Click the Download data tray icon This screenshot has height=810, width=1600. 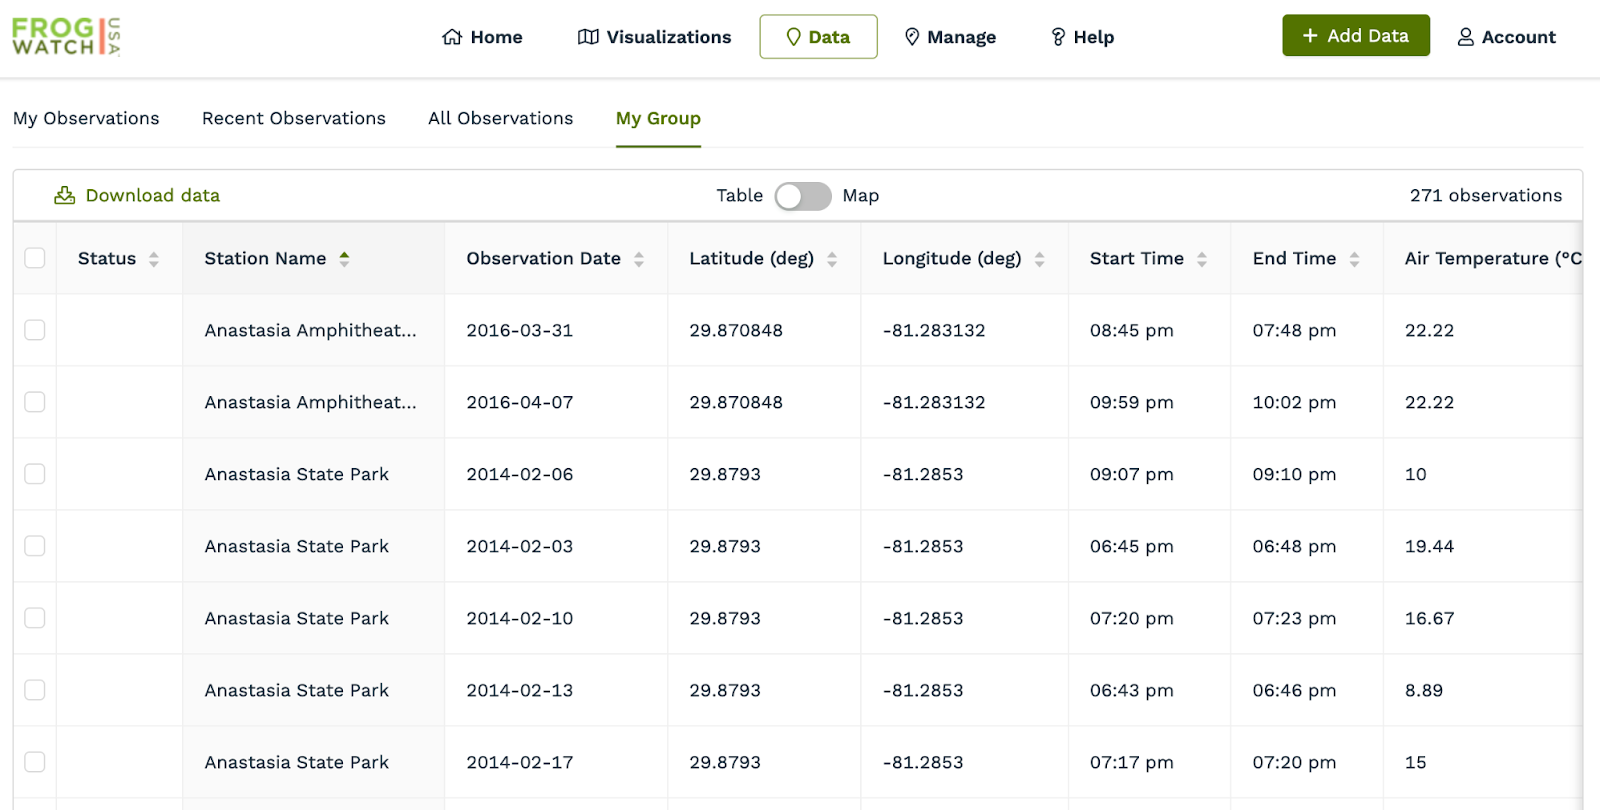tap(65, 195)
